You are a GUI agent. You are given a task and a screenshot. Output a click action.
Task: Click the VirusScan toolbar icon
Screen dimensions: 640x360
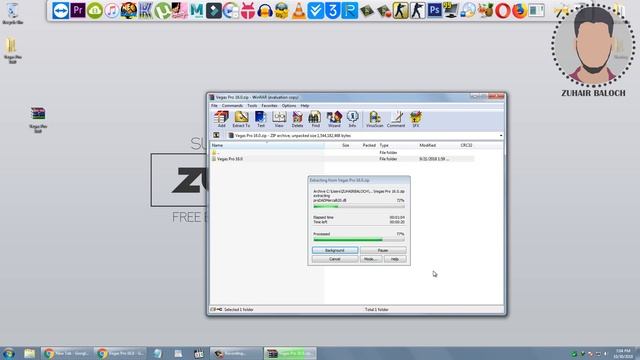click(374, 119)
